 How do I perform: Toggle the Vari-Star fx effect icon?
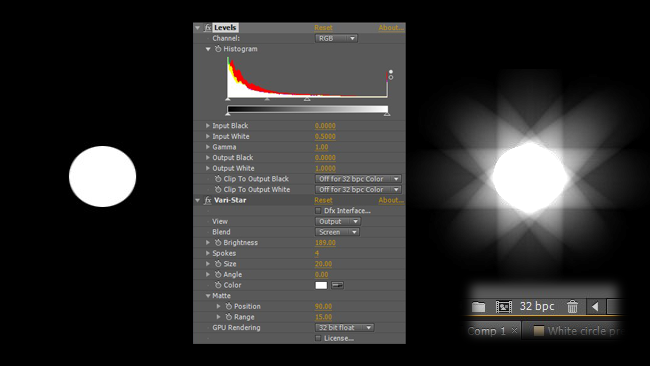coord(208,200)
